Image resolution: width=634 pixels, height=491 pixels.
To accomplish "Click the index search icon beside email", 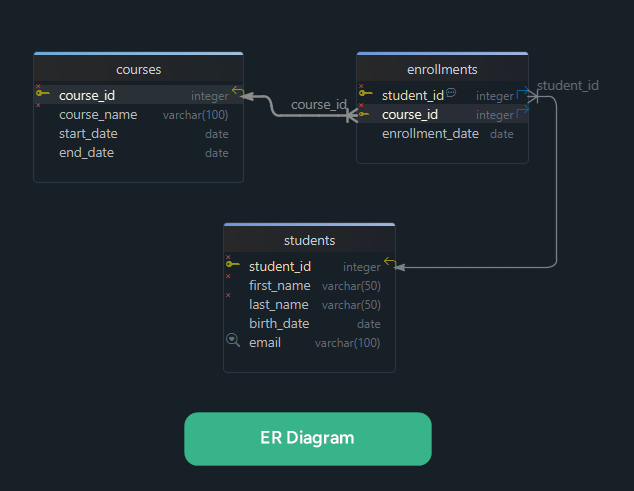I will click(x=233, y=340).
